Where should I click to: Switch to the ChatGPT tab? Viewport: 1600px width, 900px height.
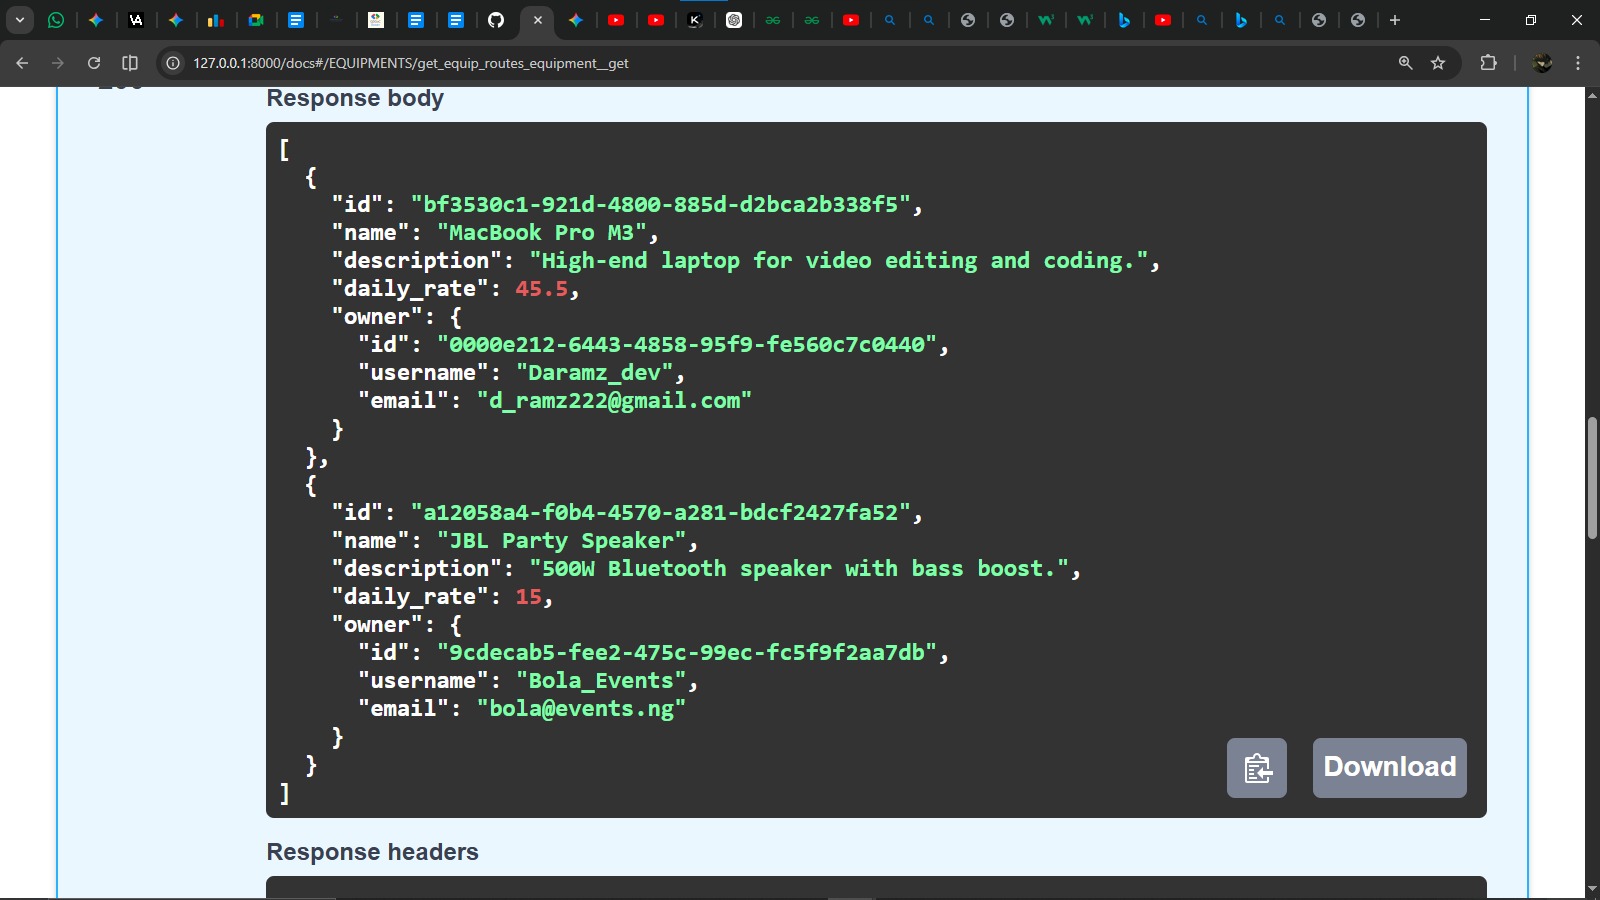pos(734,20)
